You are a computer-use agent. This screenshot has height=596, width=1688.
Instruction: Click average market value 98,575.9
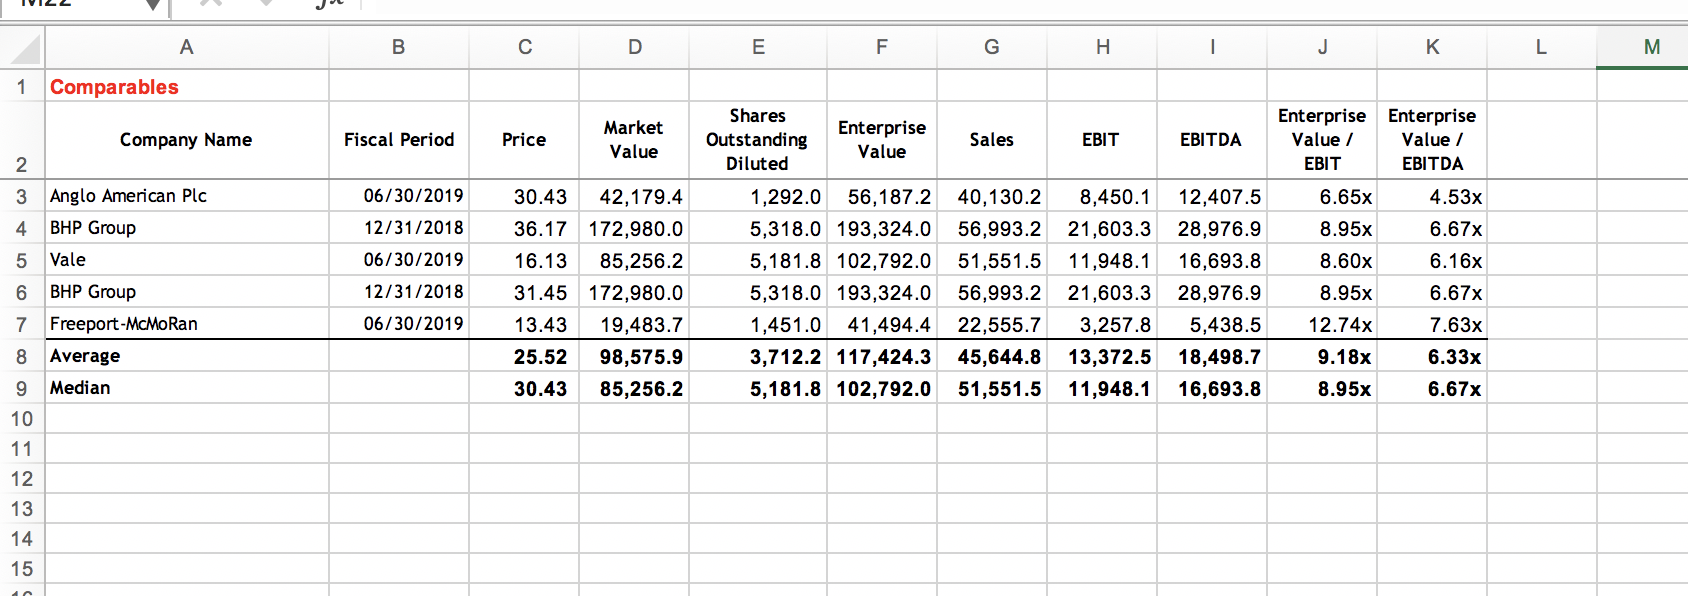(634, 356)
